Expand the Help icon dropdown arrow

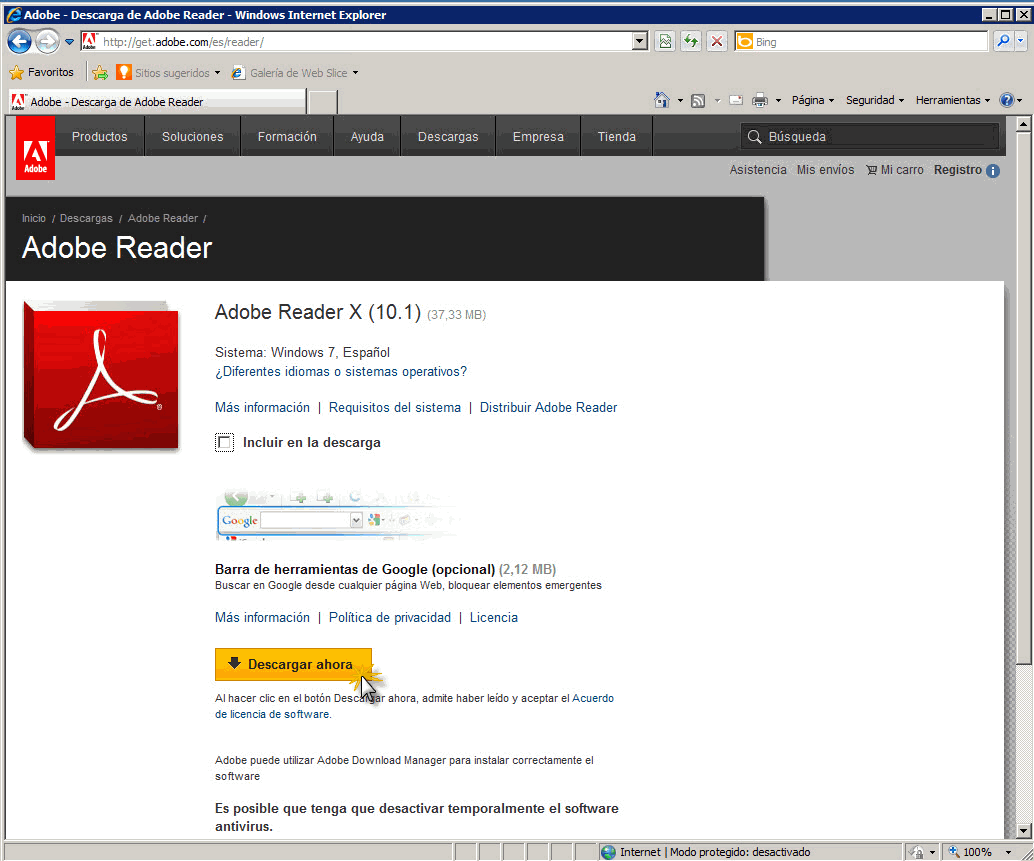1019,100
